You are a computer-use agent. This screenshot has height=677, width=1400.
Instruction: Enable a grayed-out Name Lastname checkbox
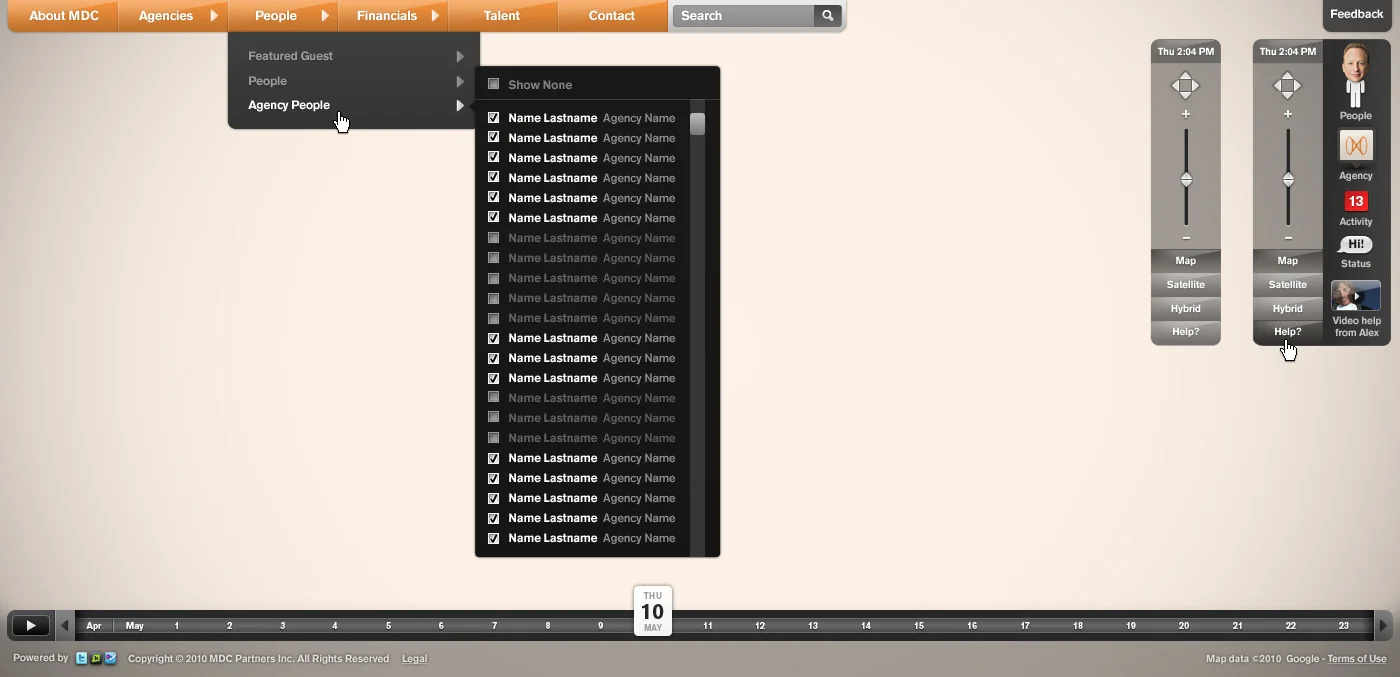[x=493, y=238]
